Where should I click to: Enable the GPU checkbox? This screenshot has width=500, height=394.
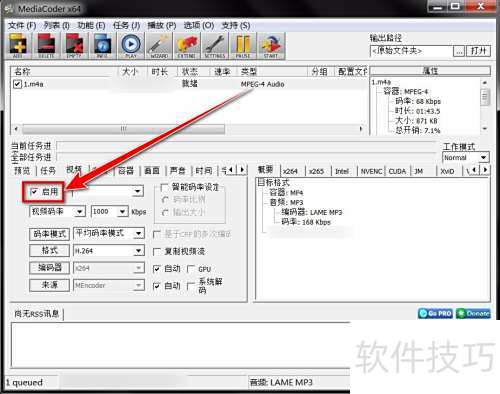pos(191,269)
